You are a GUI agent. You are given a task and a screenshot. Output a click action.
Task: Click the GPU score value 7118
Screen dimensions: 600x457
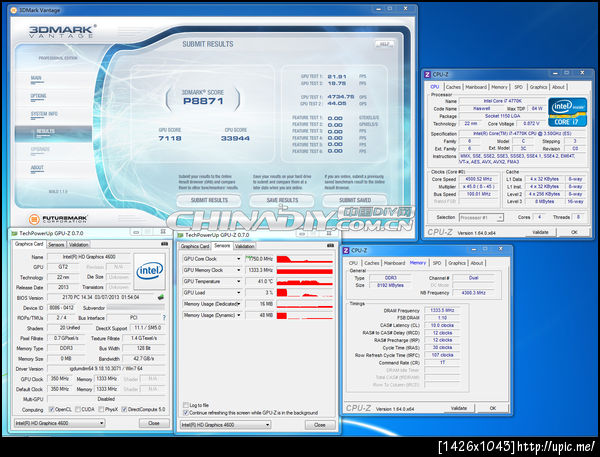170,138
